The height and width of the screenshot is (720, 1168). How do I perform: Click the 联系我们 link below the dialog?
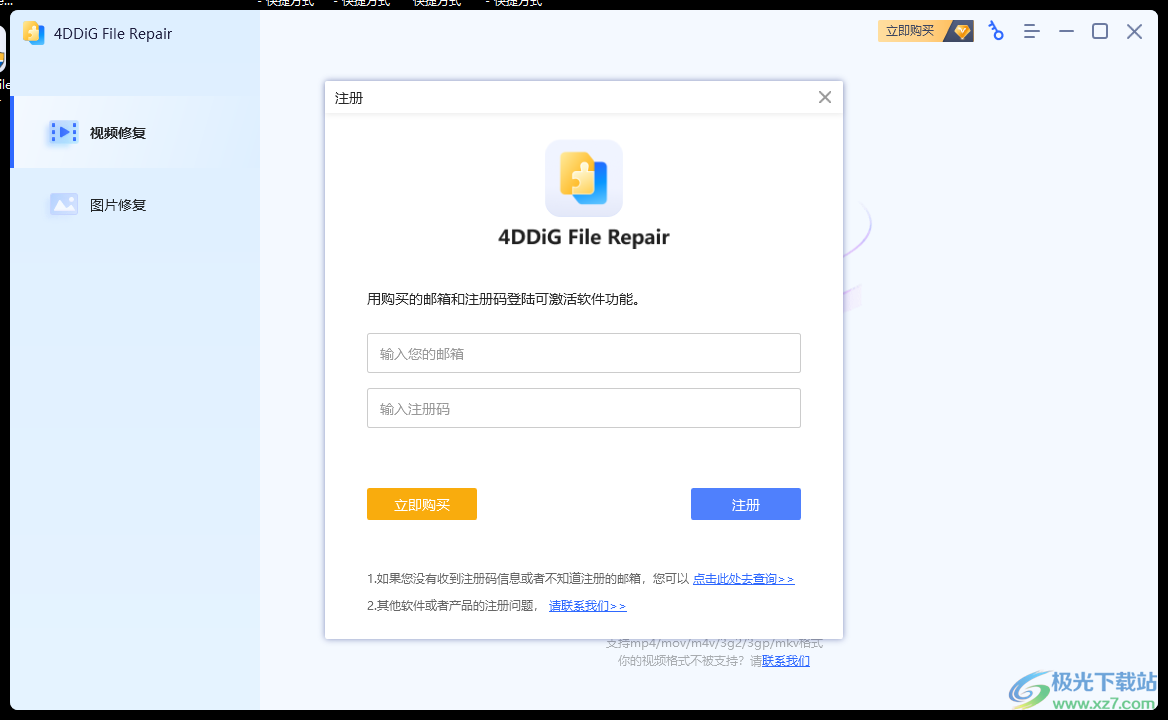785,660
